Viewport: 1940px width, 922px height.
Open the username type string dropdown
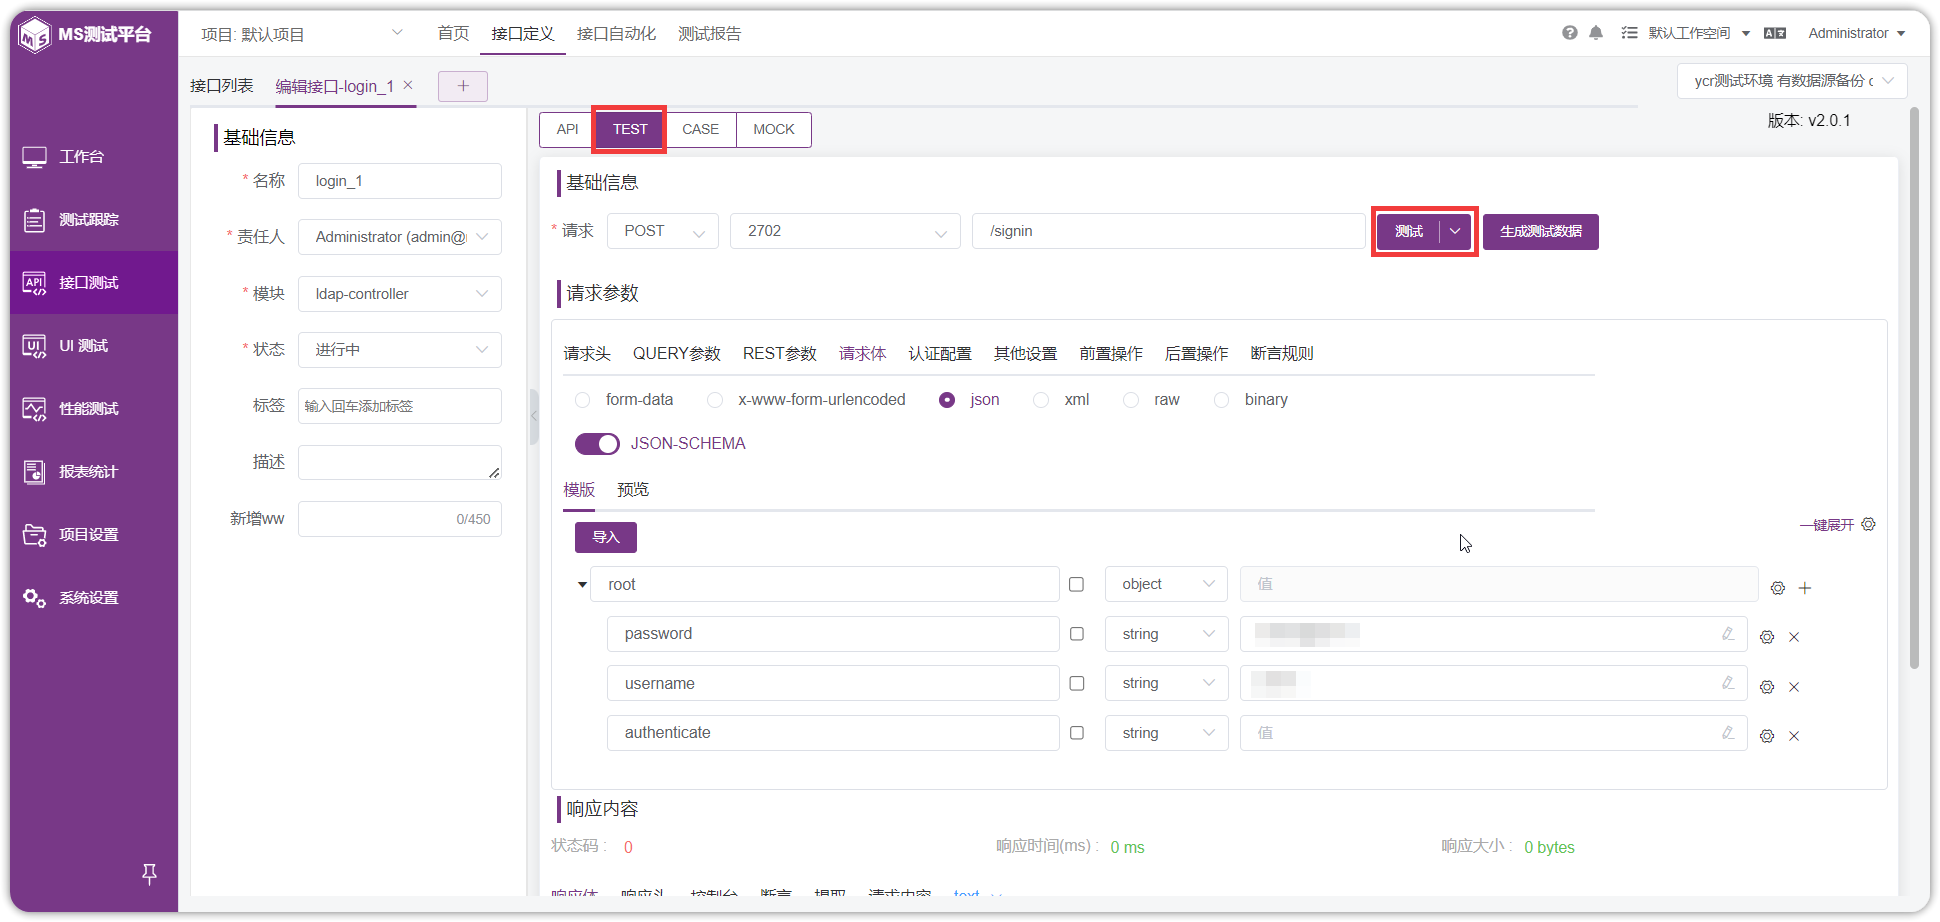point(1167,684)
